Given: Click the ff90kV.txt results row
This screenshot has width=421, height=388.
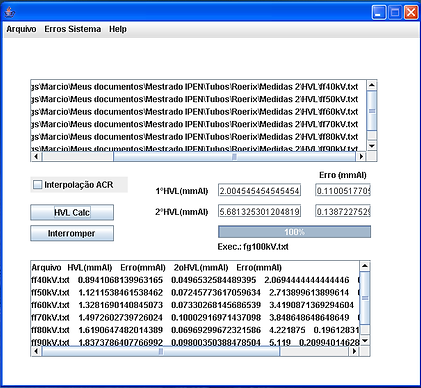Looking at the screenshot, I should coord(195,342).
